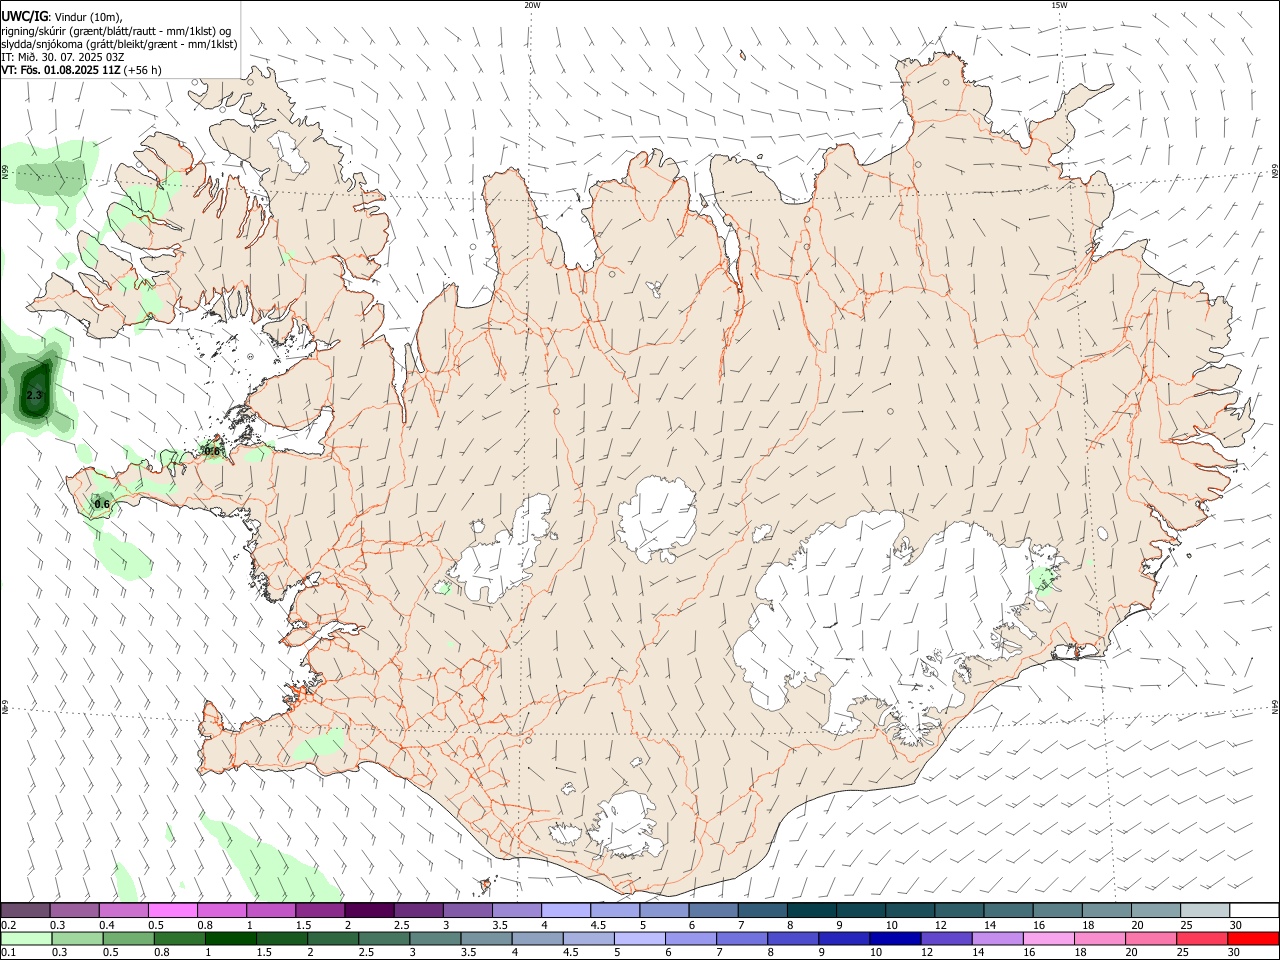Viewport: 1280px width, 960px height.
Task: Click upper legend swatch between 12 and 14
Action: (x=958, y=911)
